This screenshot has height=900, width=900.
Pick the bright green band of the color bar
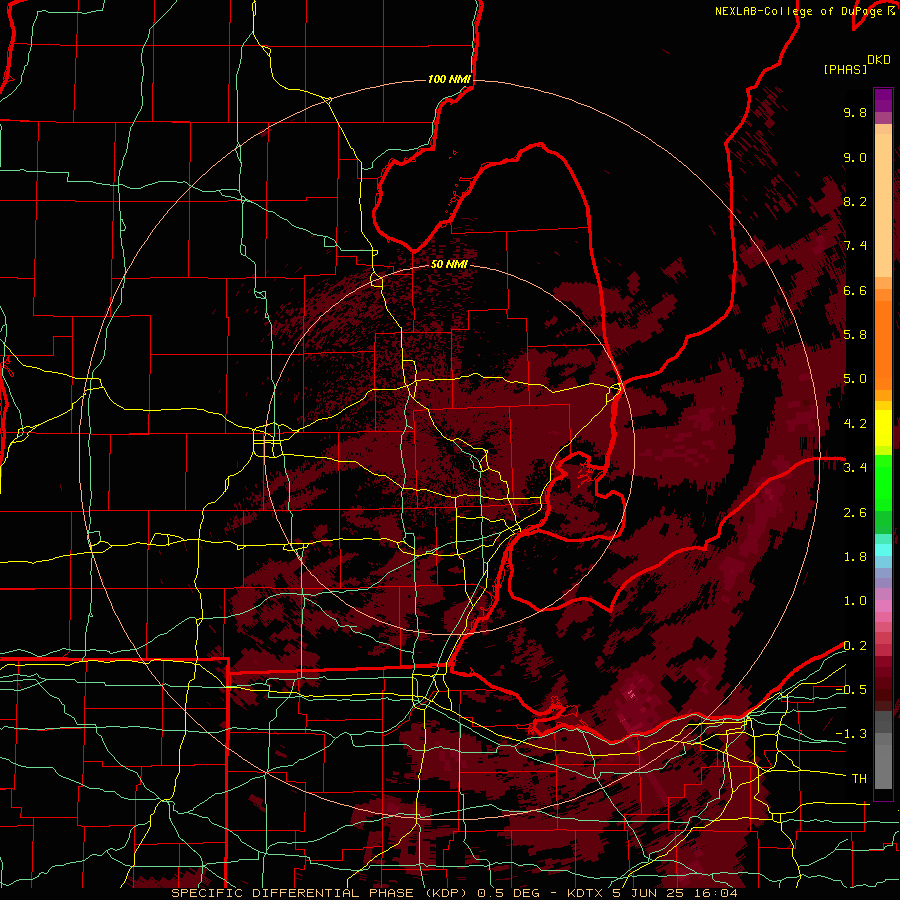883,482
